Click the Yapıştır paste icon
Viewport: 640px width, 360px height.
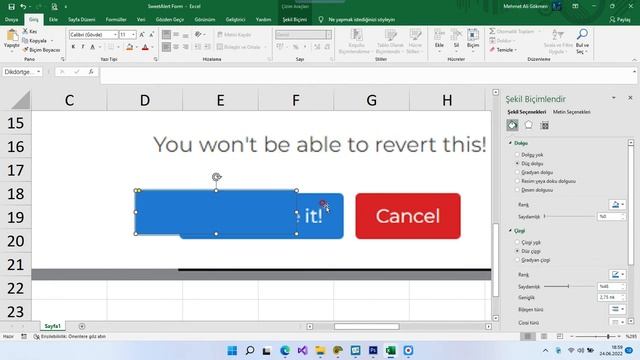[11, 36]
